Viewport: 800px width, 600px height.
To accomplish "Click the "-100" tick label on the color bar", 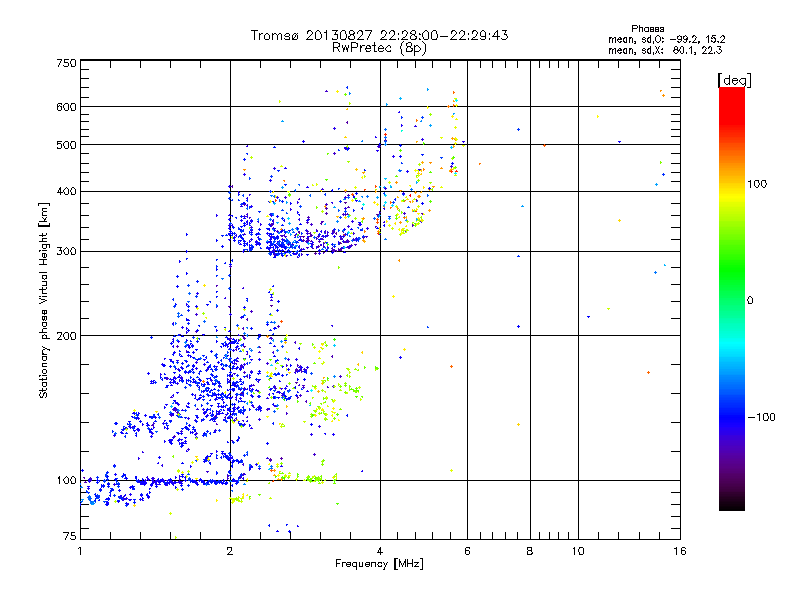I will [x=761, y=417].
